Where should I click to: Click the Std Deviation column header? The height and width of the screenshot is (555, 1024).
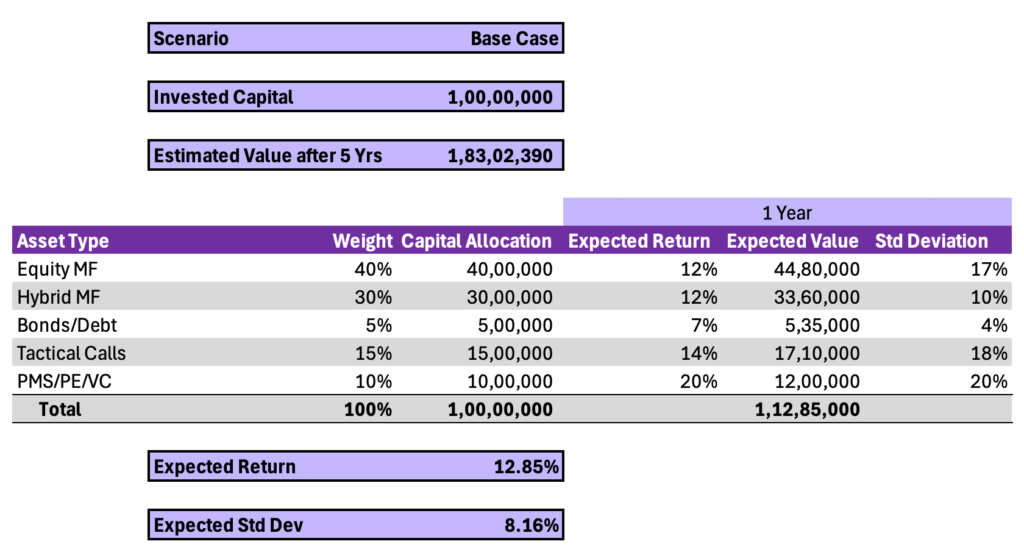931,241
